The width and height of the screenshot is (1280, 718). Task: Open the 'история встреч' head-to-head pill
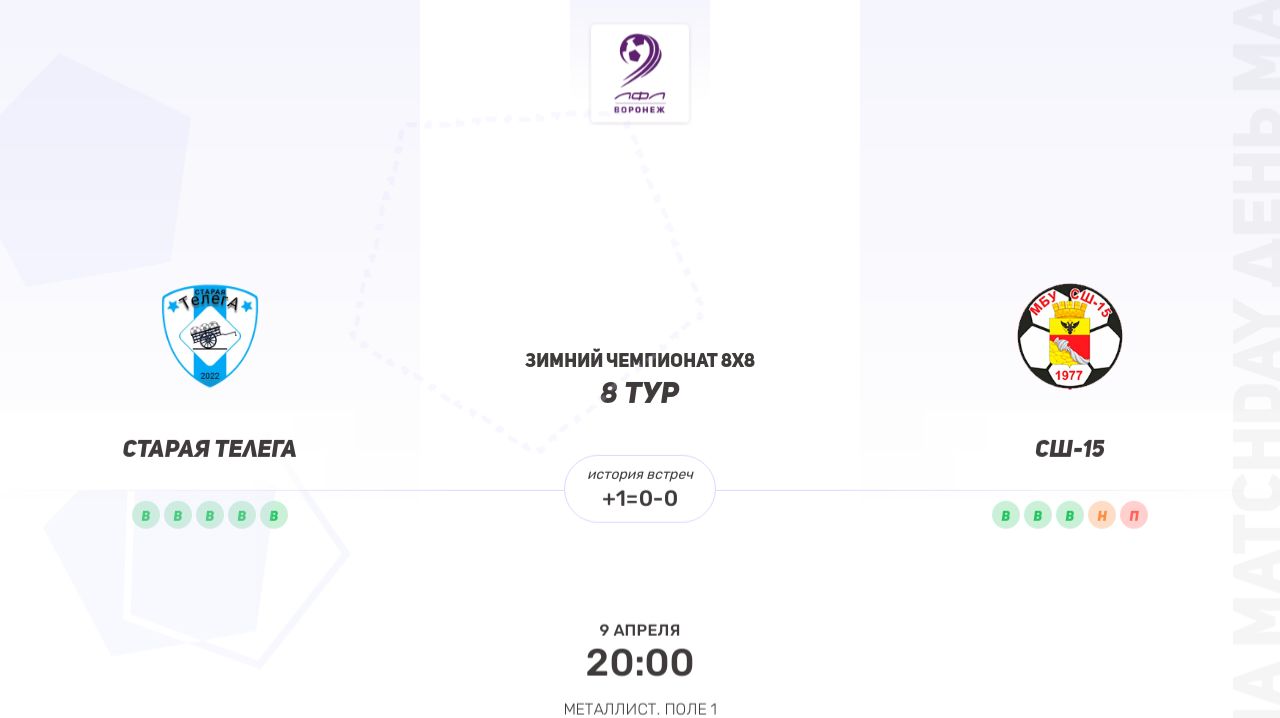640,489
